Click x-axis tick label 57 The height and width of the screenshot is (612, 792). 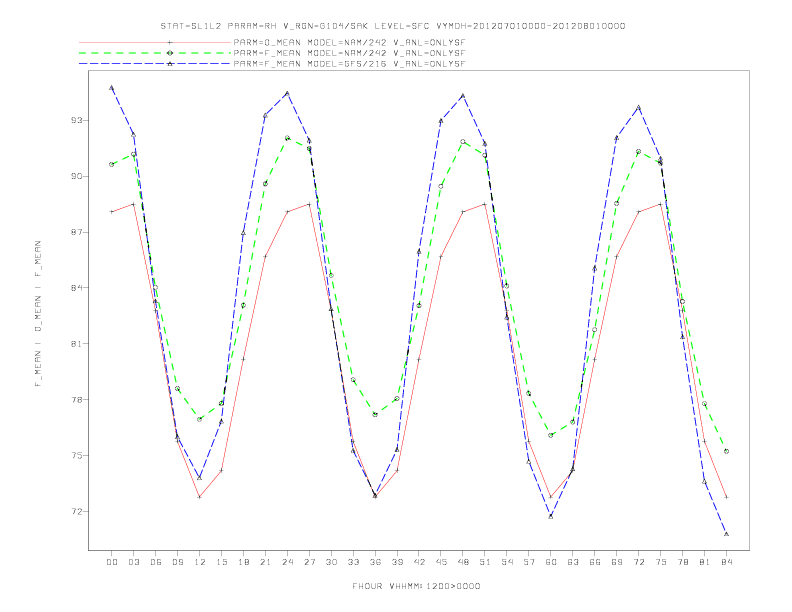529,562
